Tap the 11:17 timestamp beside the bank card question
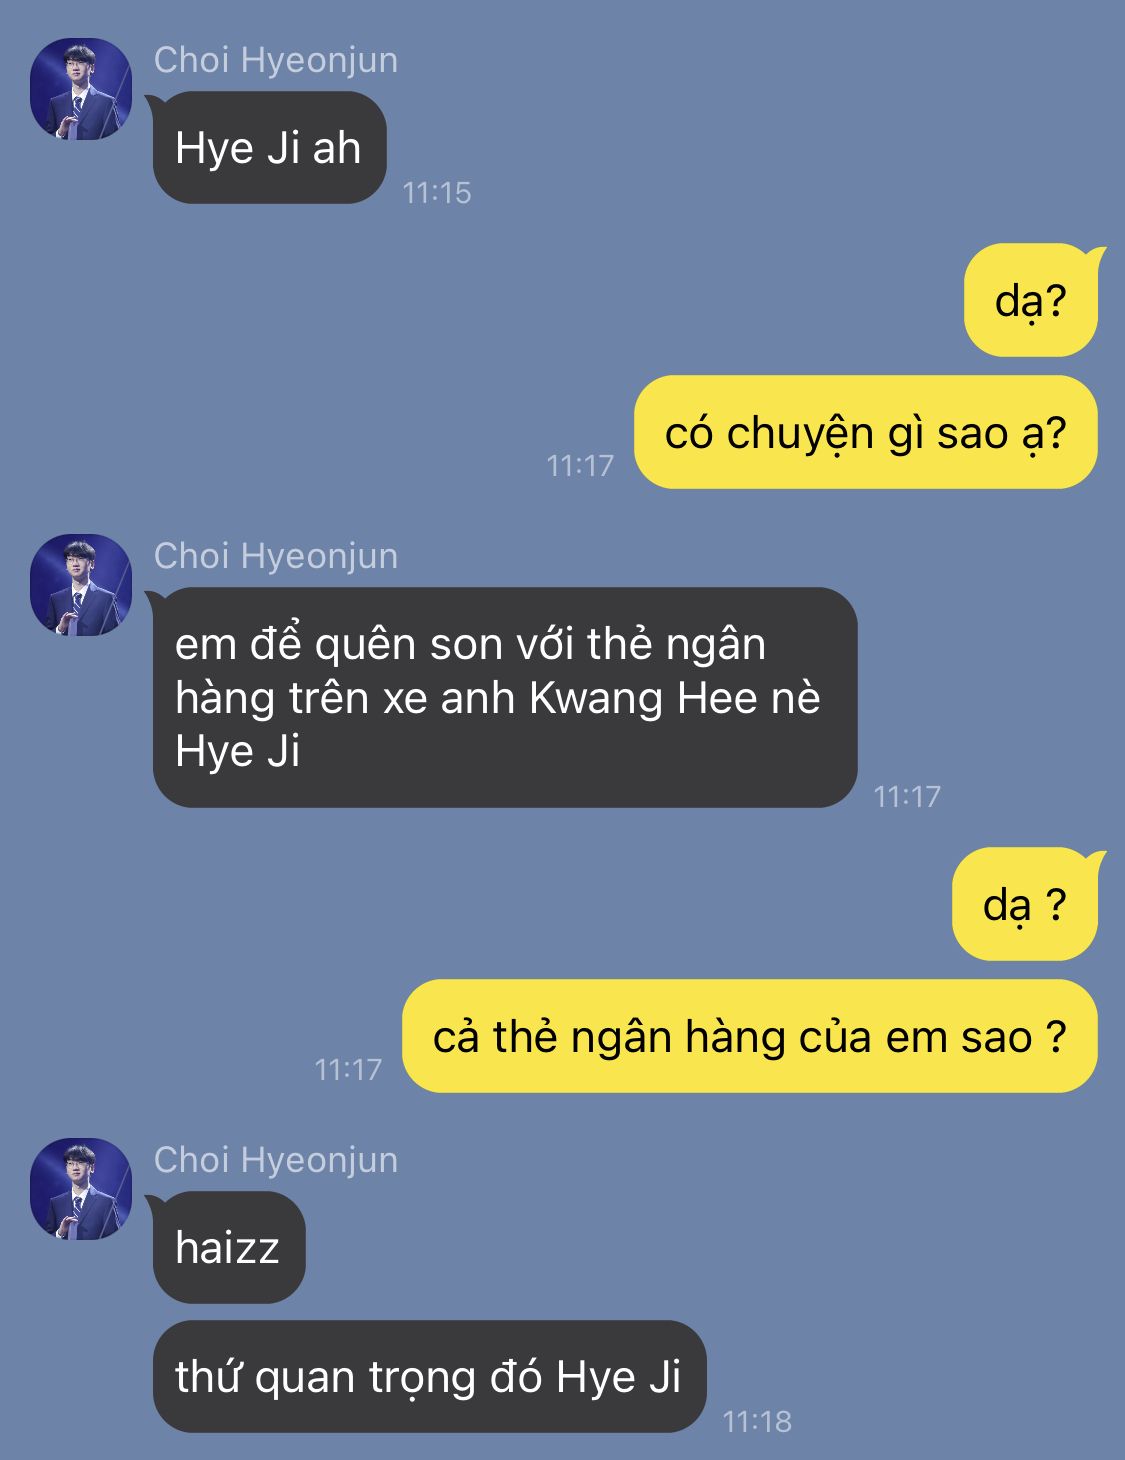 click(x=348, y=1069)
